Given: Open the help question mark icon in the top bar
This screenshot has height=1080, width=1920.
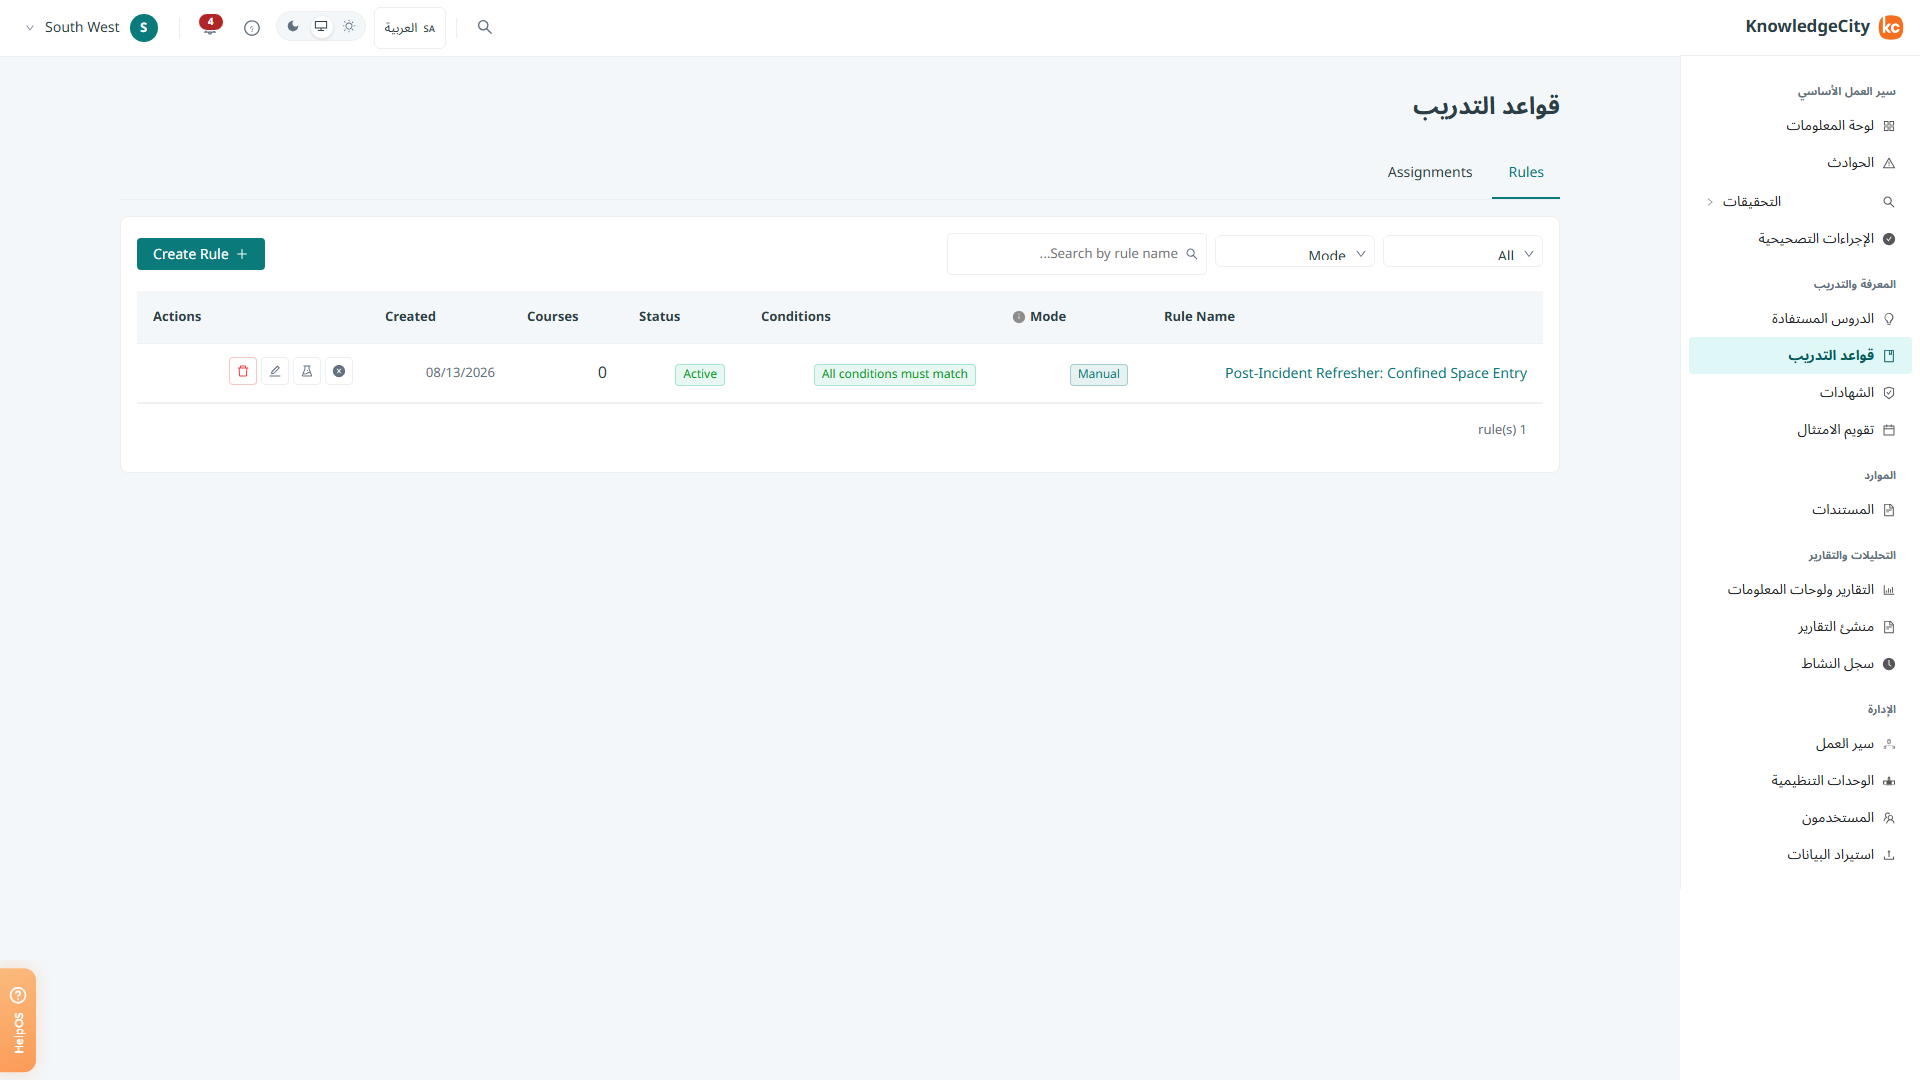Looking at the screenshot, I should [x=252, y=28].
